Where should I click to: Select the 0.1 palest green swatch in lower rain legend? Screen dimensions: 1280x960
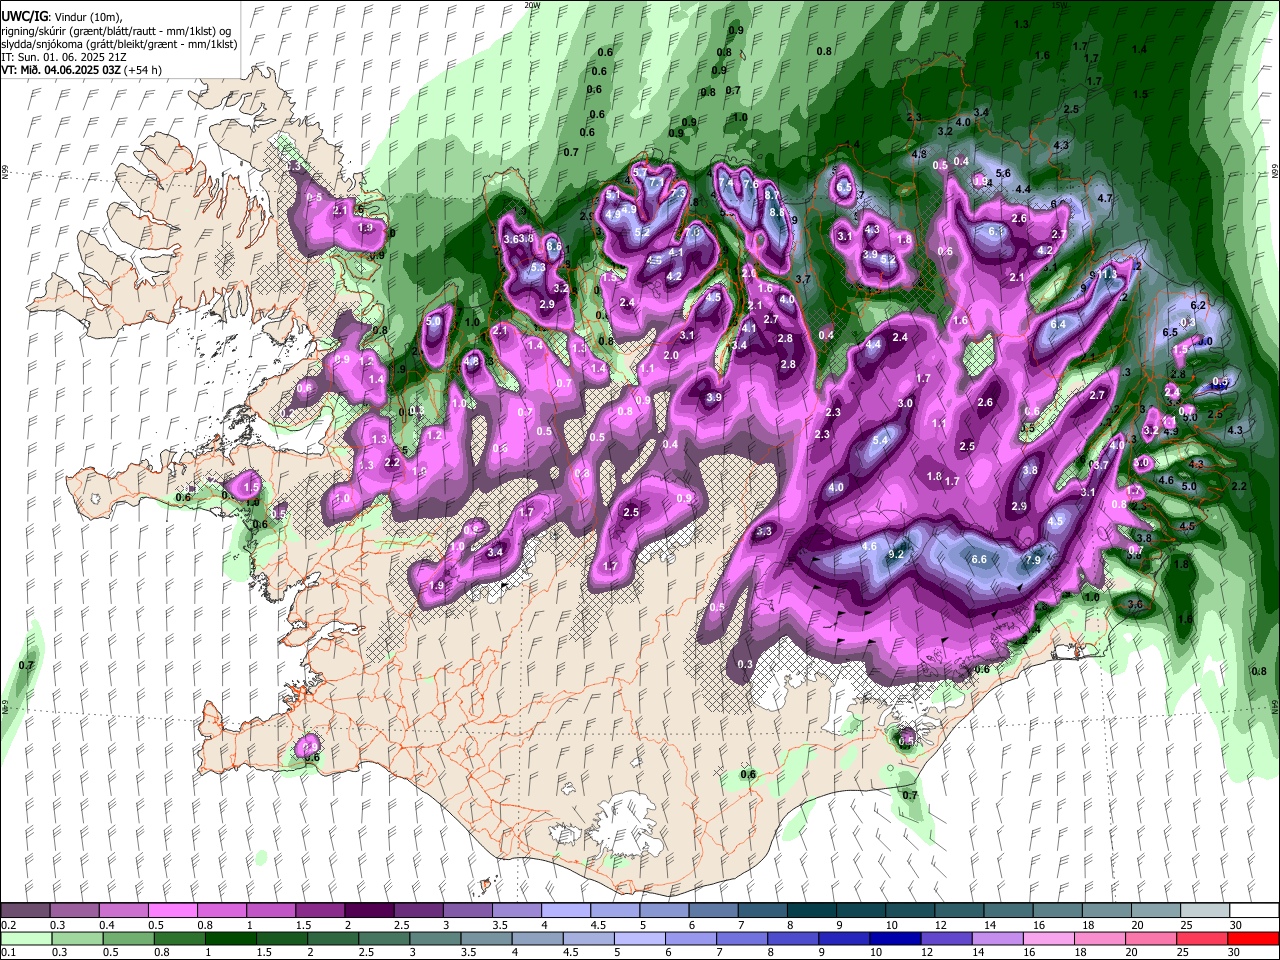(26, 938)
